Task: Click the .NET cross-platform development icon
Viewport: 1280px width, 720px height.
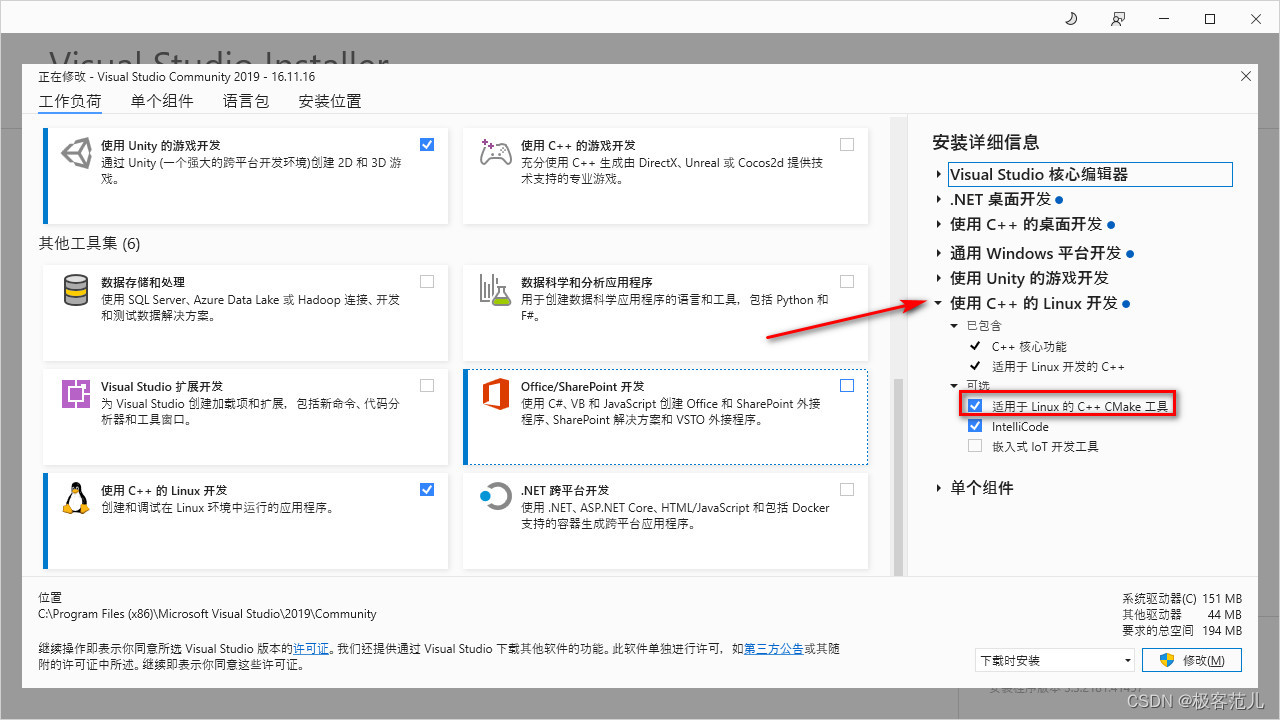Action: coord(496,496)
